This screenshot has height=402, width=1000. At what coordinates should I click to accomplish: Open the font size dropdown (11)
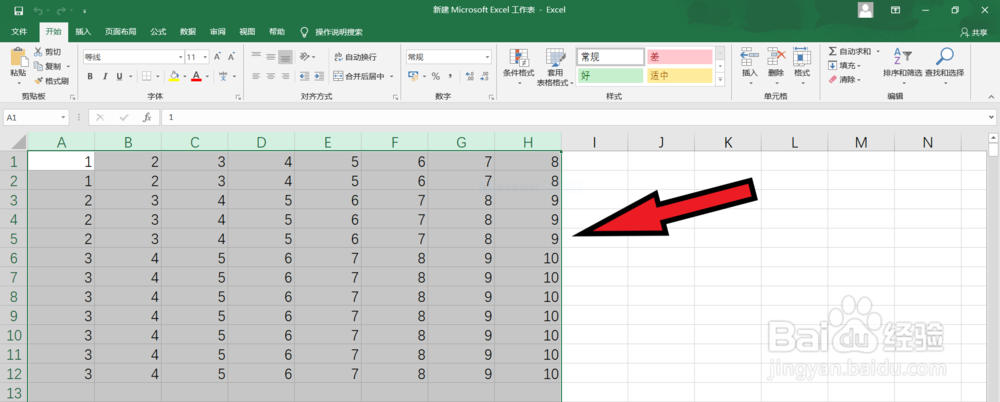tap(205, 57)
